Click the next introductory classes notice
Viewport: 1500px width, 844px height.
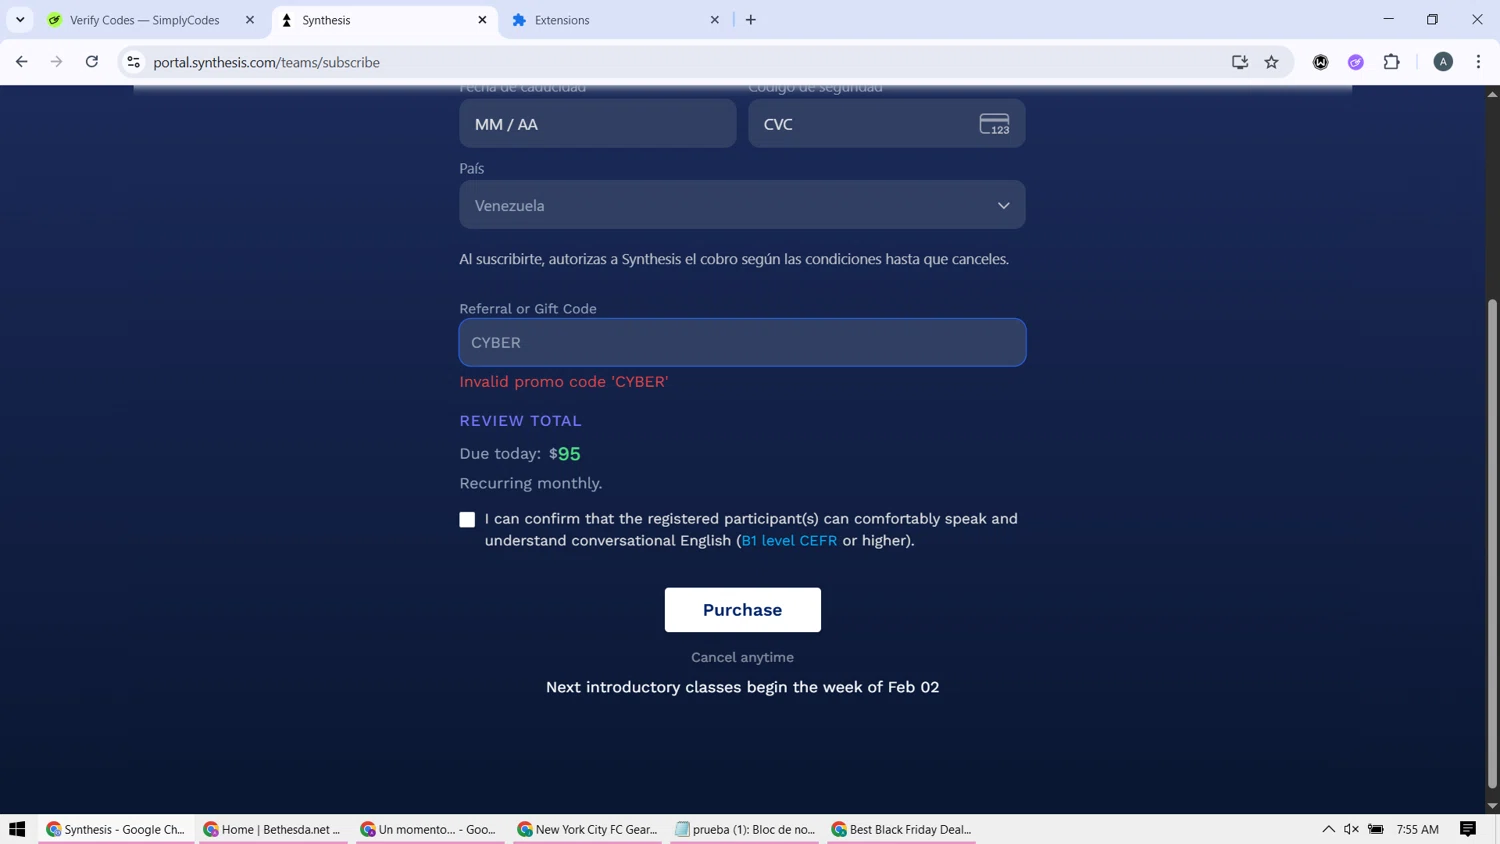tap(742, 687)
